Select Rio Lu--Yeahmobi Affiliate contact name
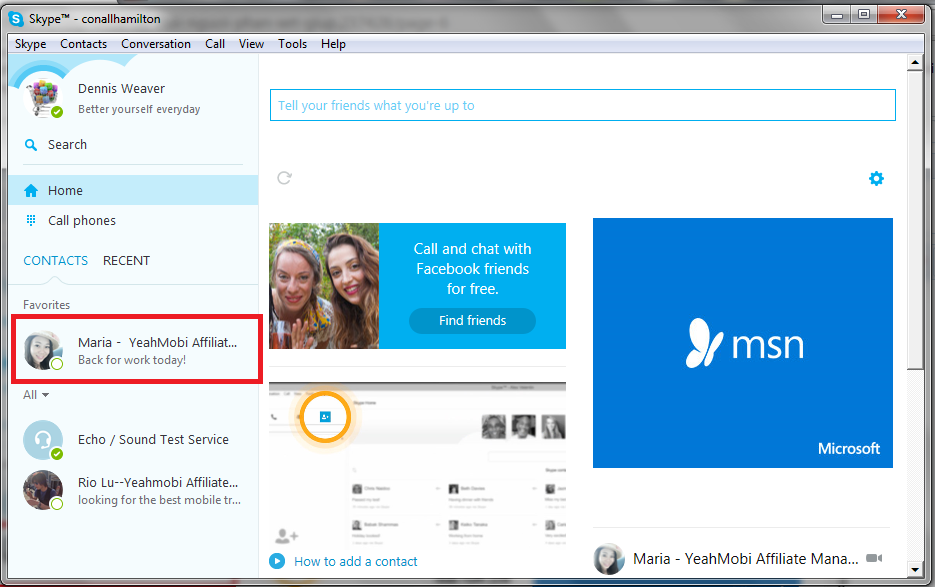935x587 pixels. (x=158, y=483)
